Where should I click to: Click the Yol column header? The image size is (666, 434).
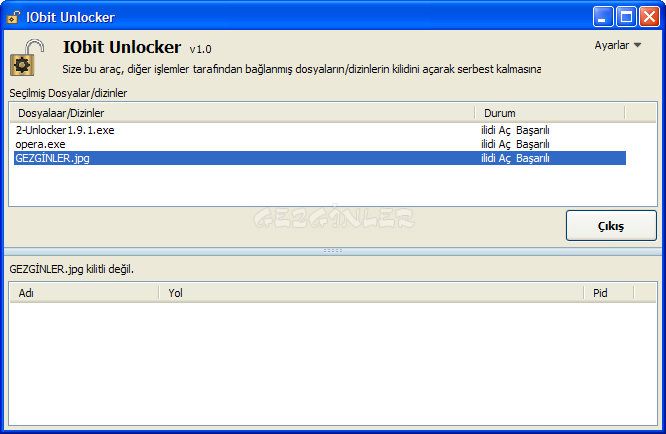(371, 293)
